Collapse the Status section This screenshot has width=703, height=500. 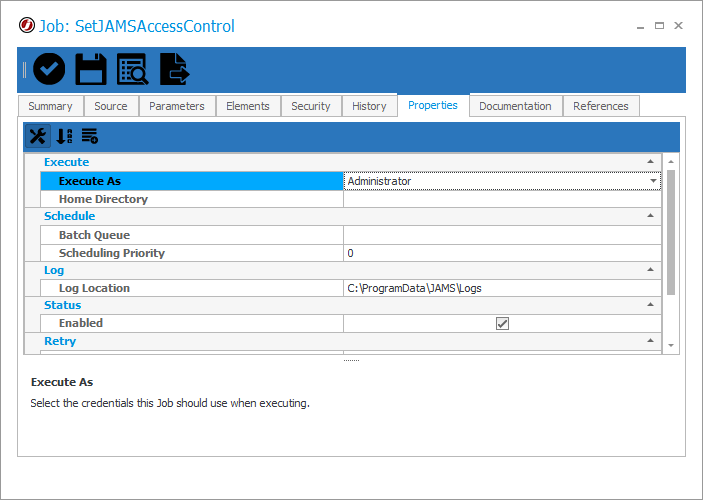click(650, 304)
